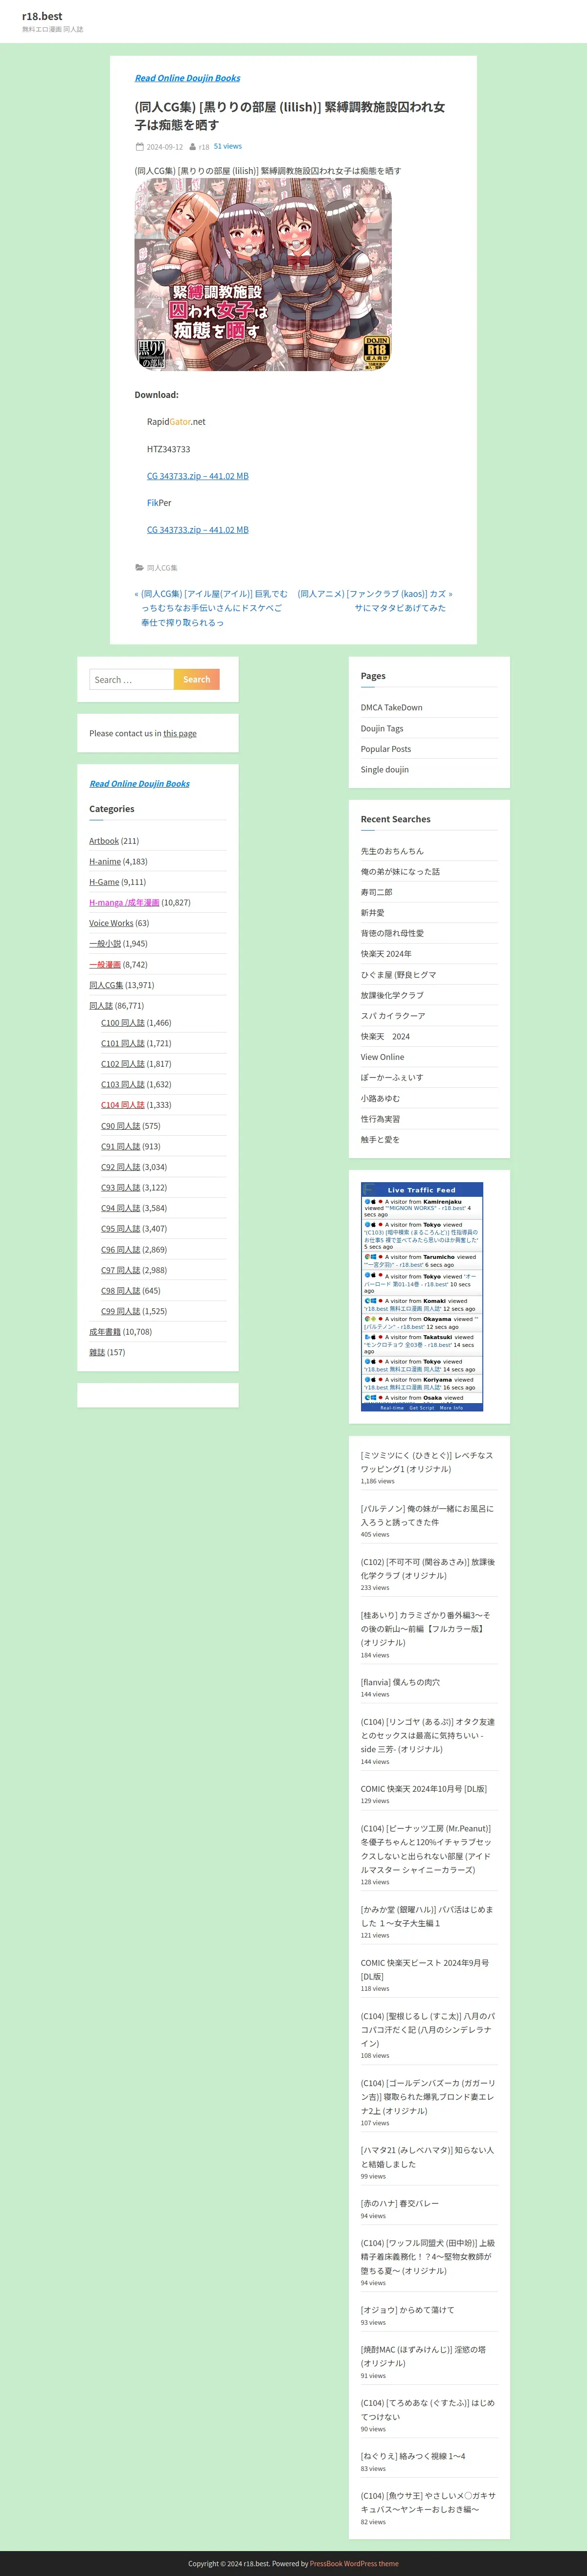Open popular post COMIC 快楽天ビースト 2024年9月号

pos(425,1970)
